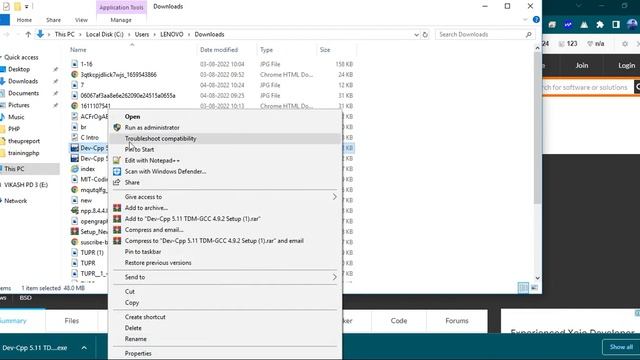Click Show all in the browser download bar

[x=621, y=347]
